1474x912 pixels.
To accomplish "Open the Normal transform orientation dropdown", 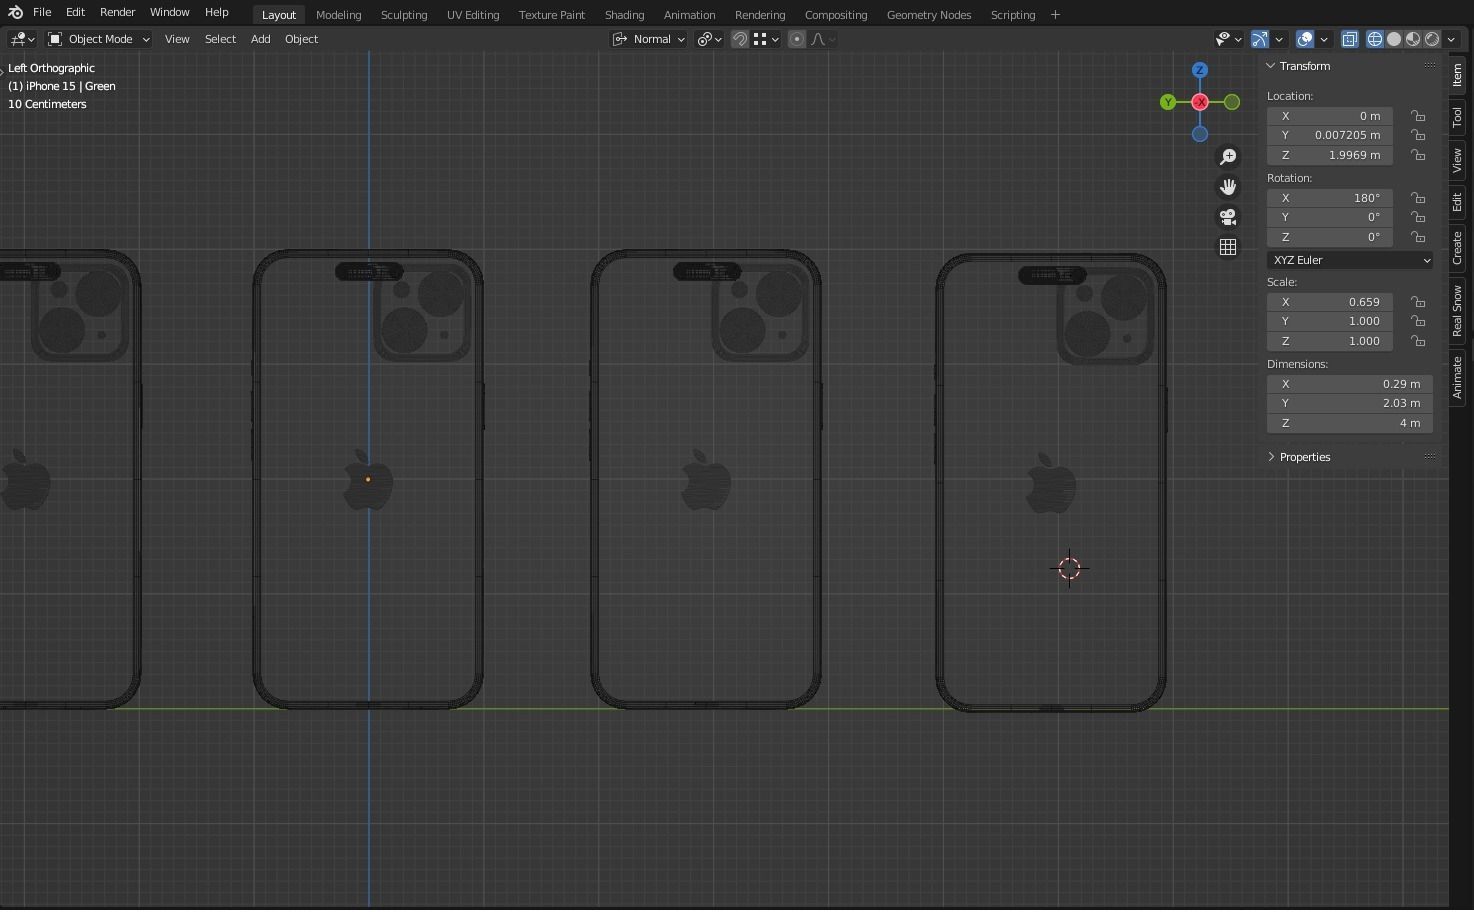I will coord(649,39).
